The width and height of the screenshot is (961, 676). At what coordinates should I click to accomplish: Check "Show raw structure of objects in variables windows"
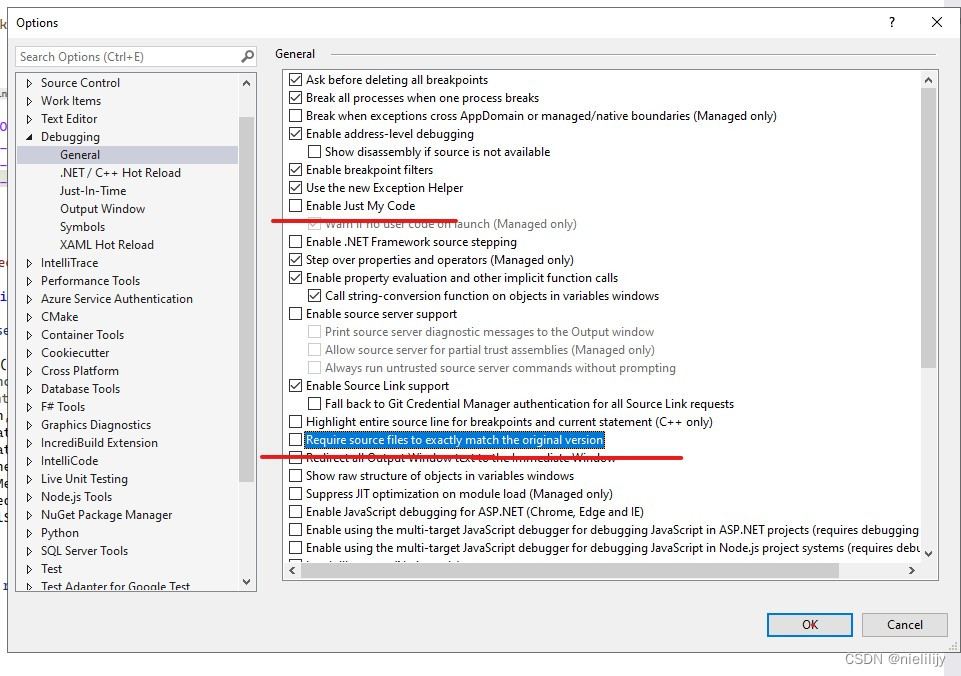[x=296, y=475]
